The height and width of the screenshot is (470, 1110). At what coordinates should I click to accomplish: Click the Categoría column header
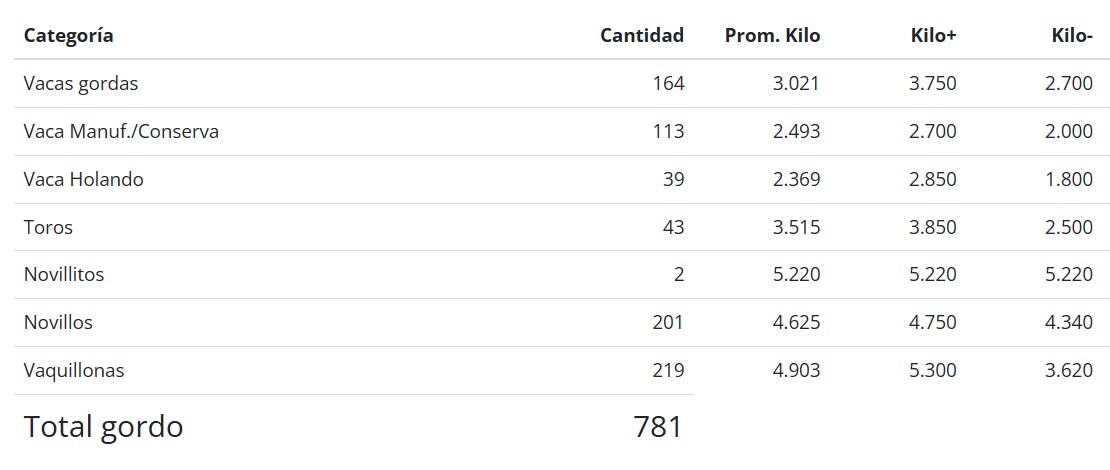click(68, 36)
